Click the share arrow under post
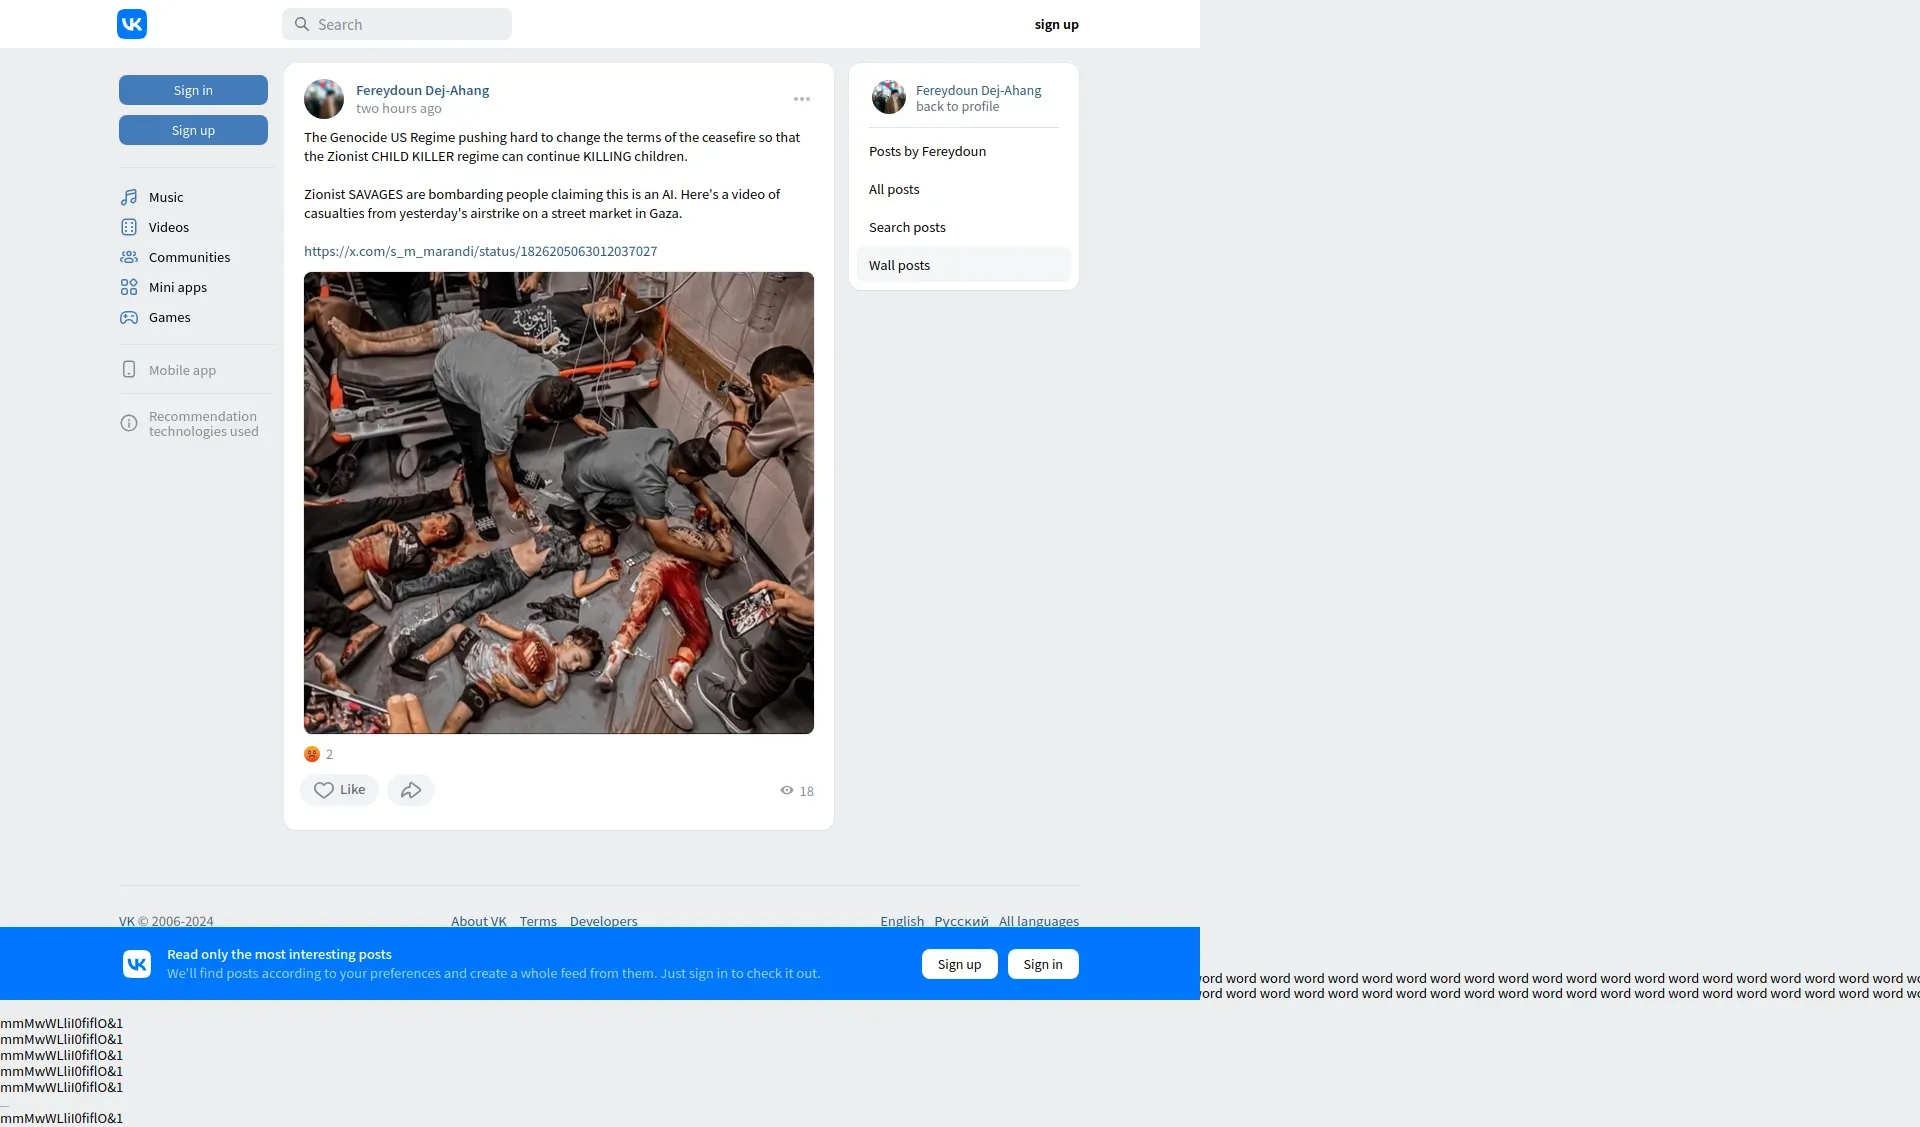1920x1127 pixels. point(411,790)
